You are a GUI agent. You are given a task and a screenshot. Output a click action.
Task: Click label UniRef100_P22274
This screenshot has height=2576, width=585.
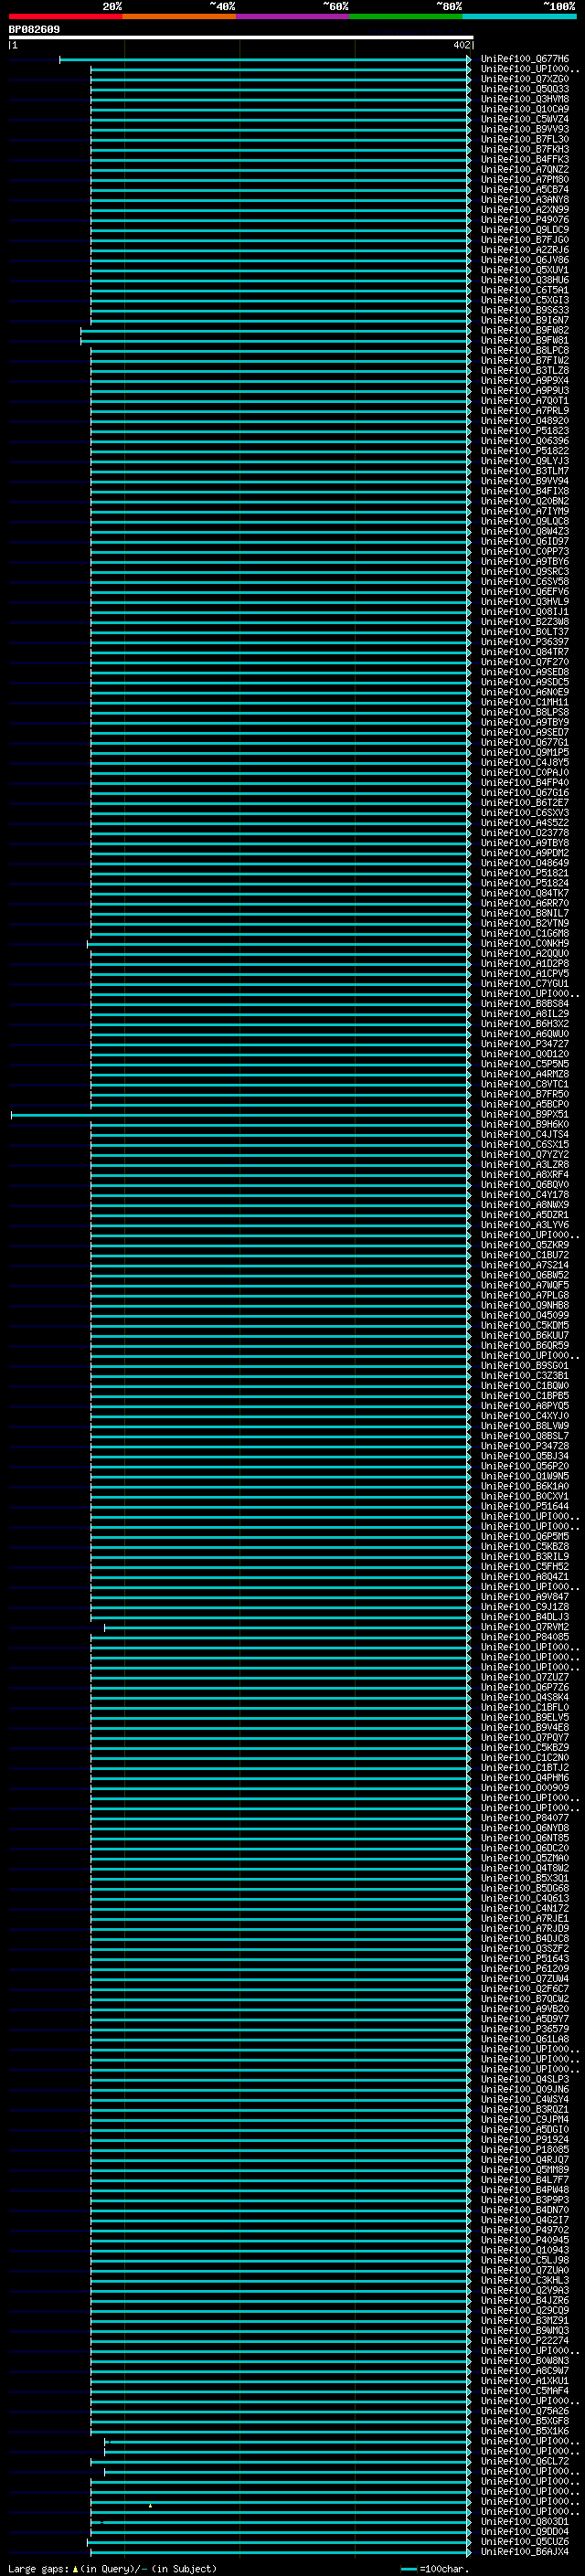click(x=525, y=2340)
